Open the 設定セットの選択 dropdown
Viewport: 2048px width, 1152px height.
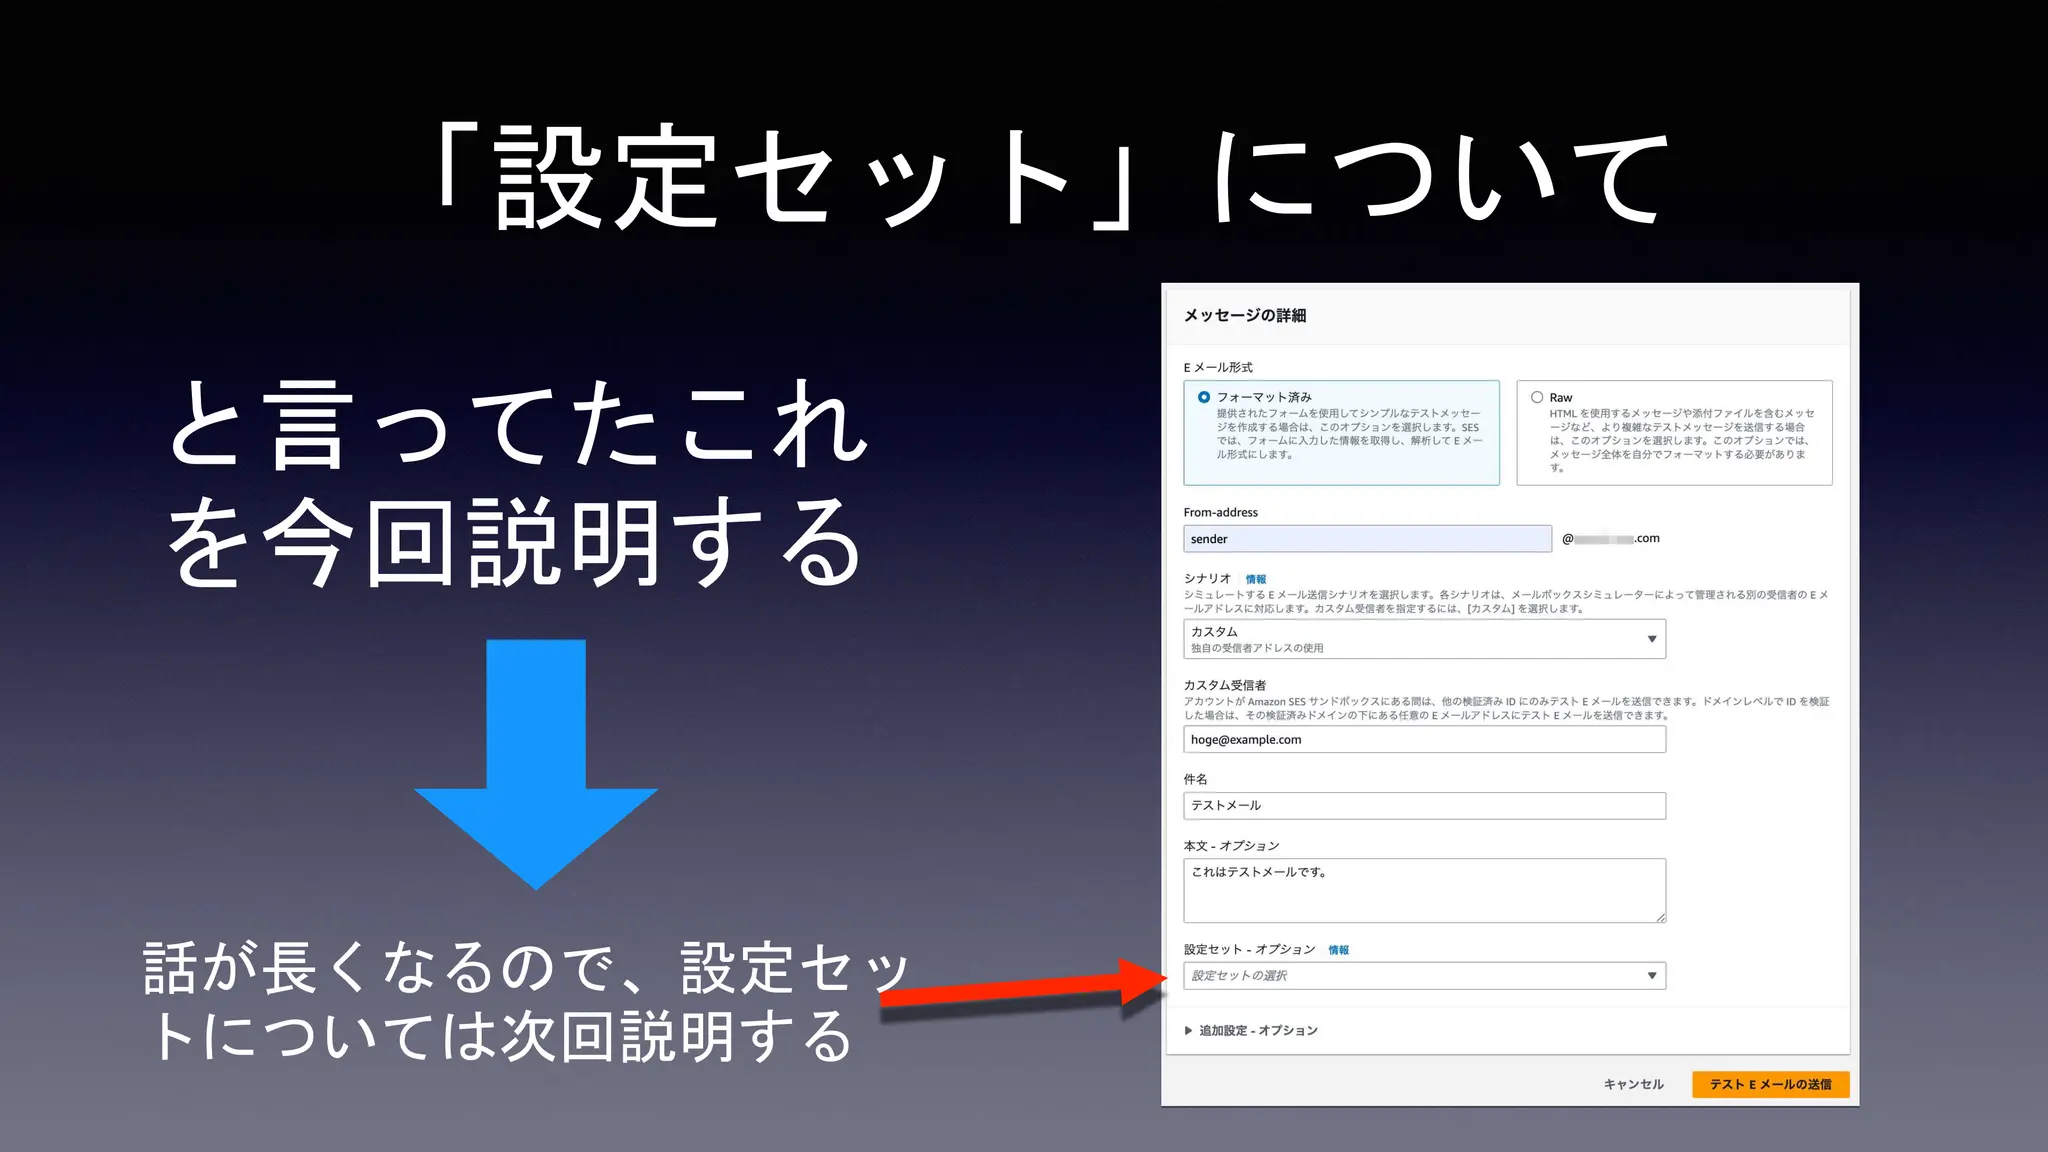[x=1424, y=976]
